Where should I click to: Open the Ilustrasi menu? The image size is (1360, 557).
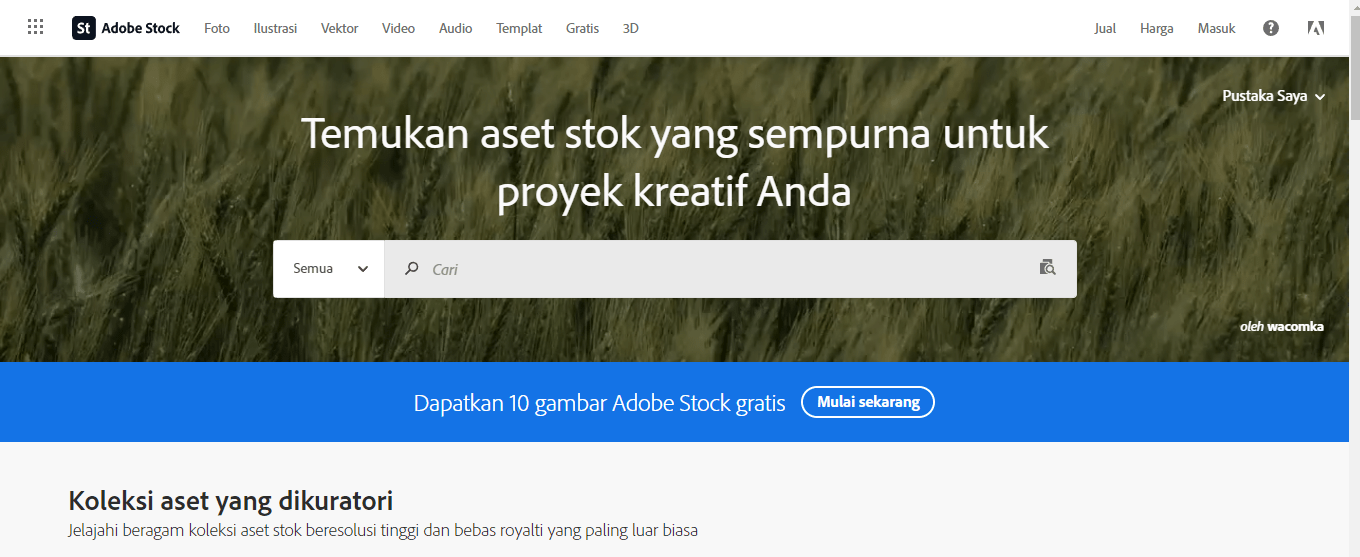click(275, 28)
